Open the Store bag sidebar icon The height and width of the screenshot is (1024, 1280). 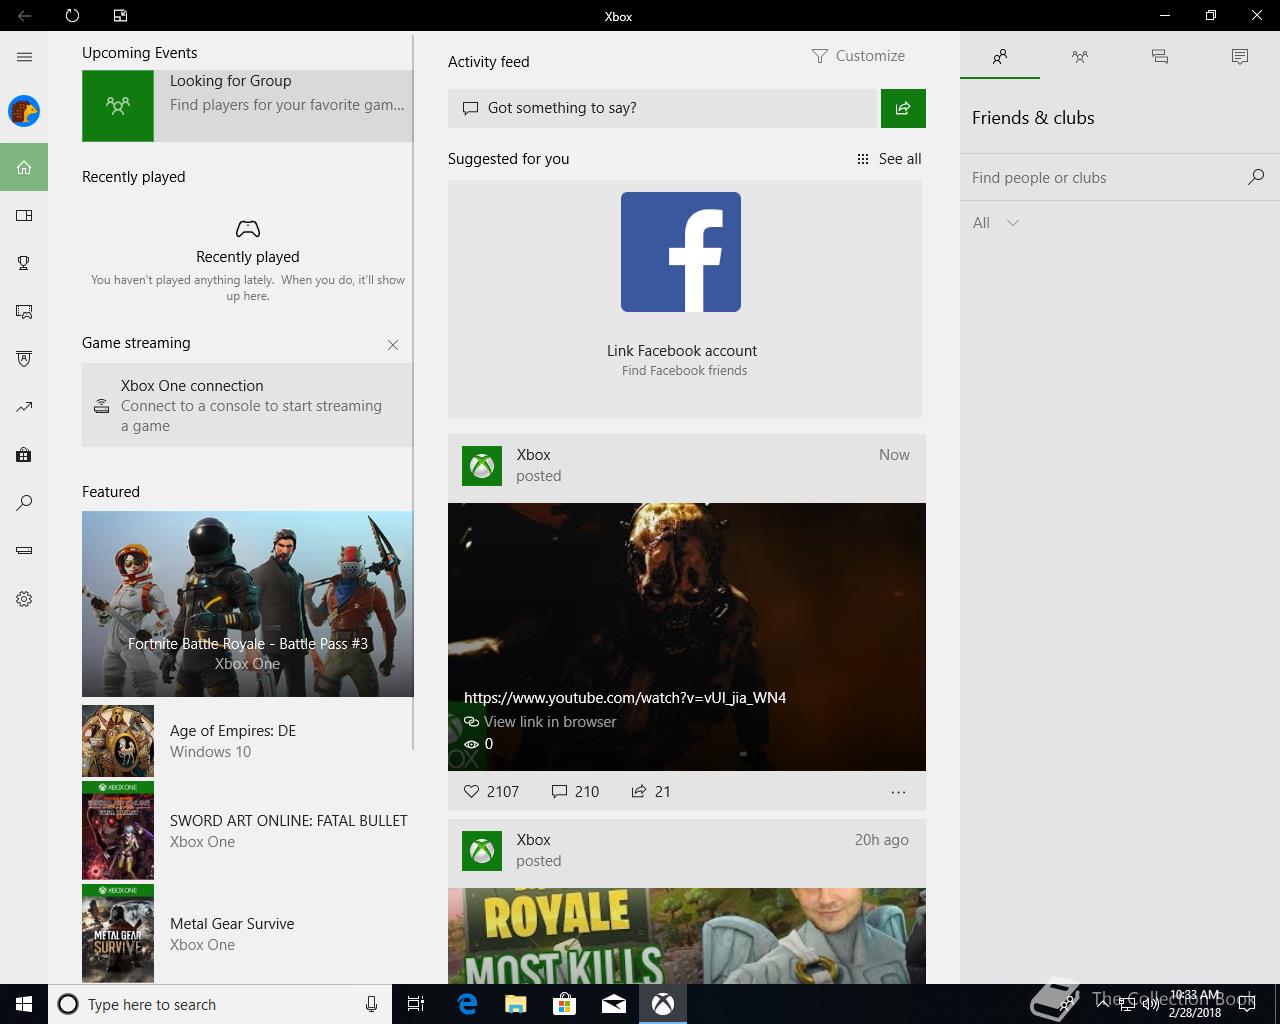[x=24, y=455]
